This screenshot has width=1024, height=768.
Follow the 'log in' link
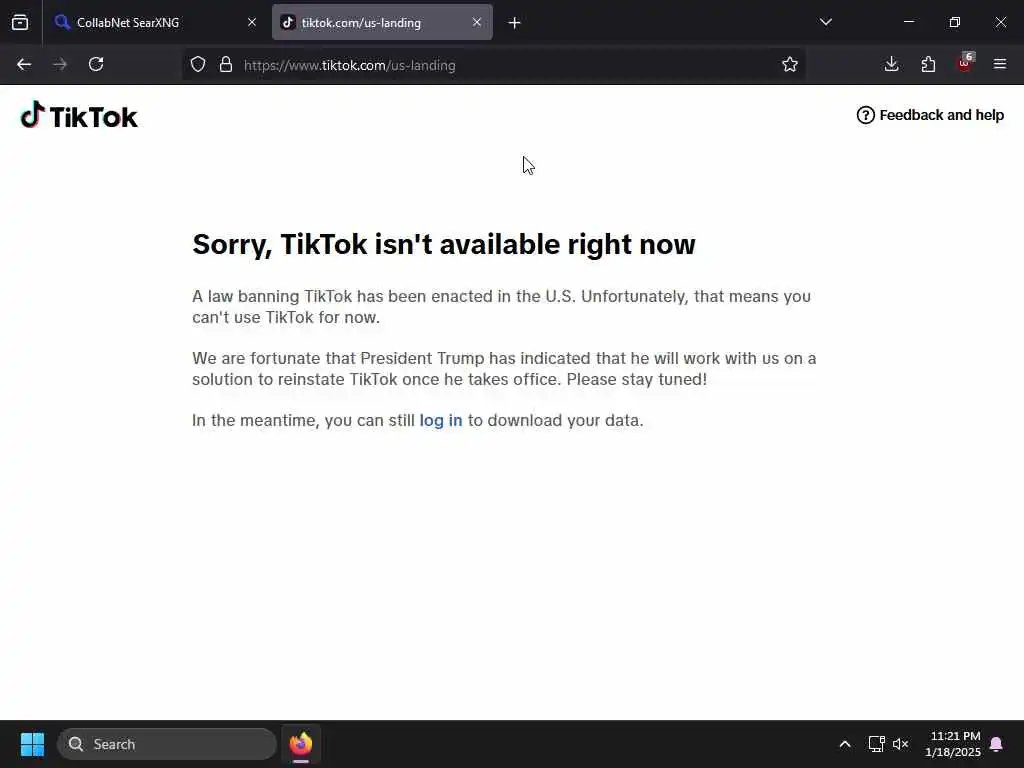click(441, 420)
